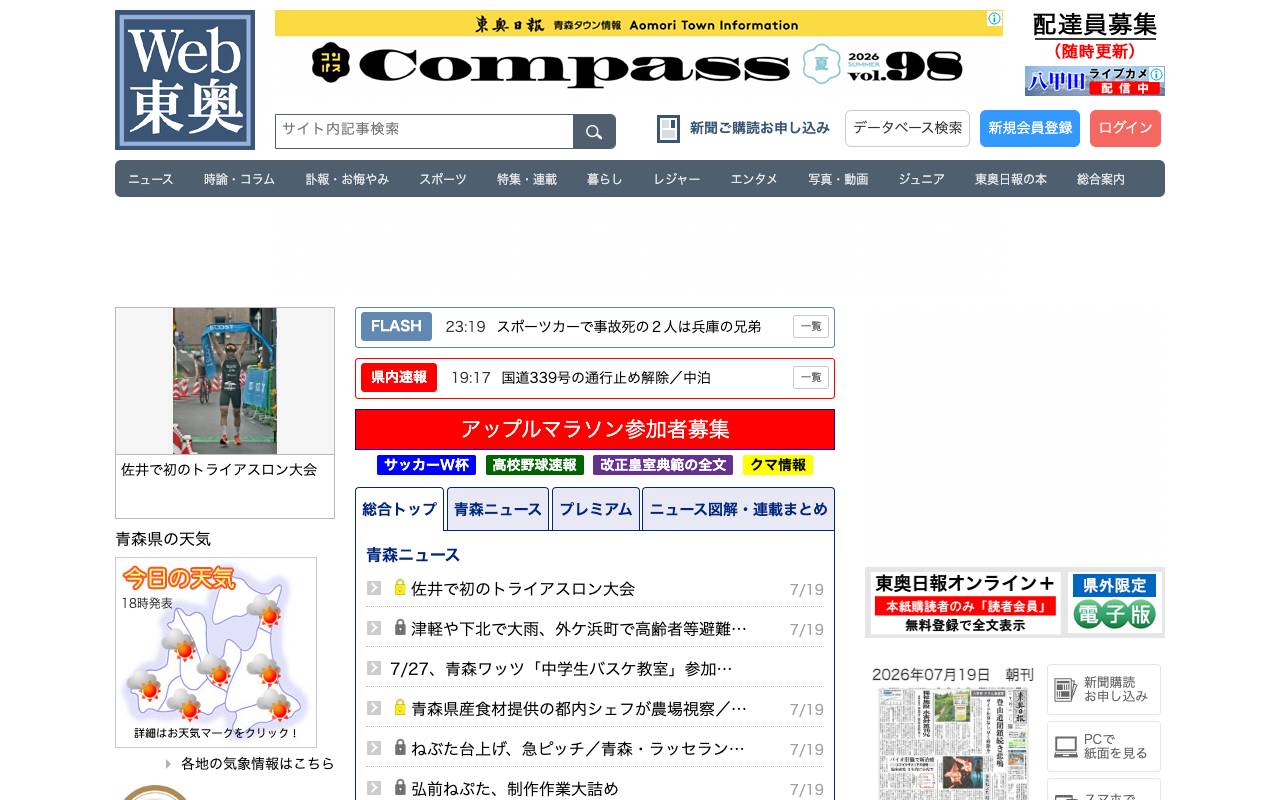Click the 東奥日報オンライン＋ banner

click(965, 603)
